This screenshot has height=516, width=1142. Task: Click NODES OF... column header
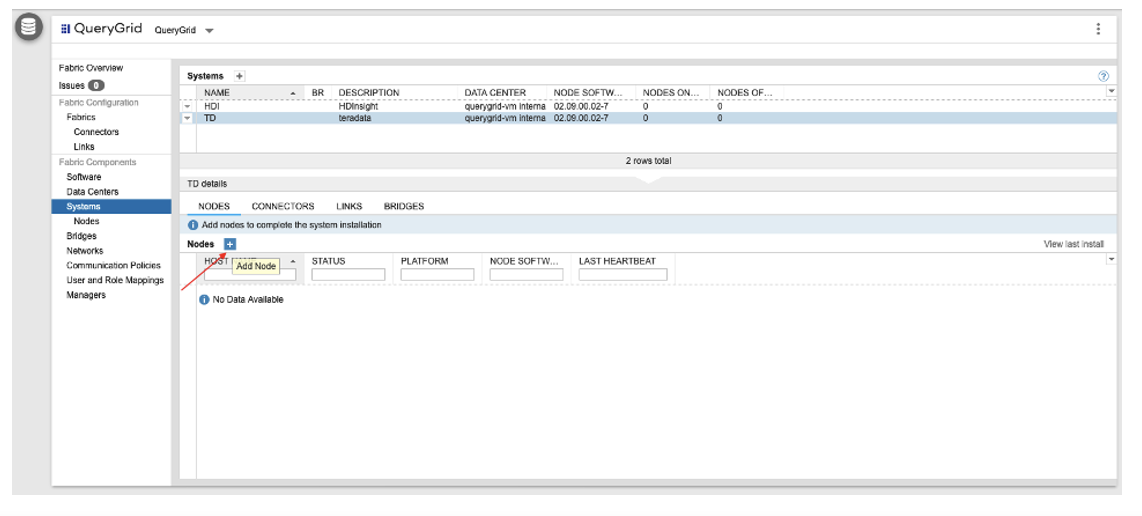(x=744, y=93)
